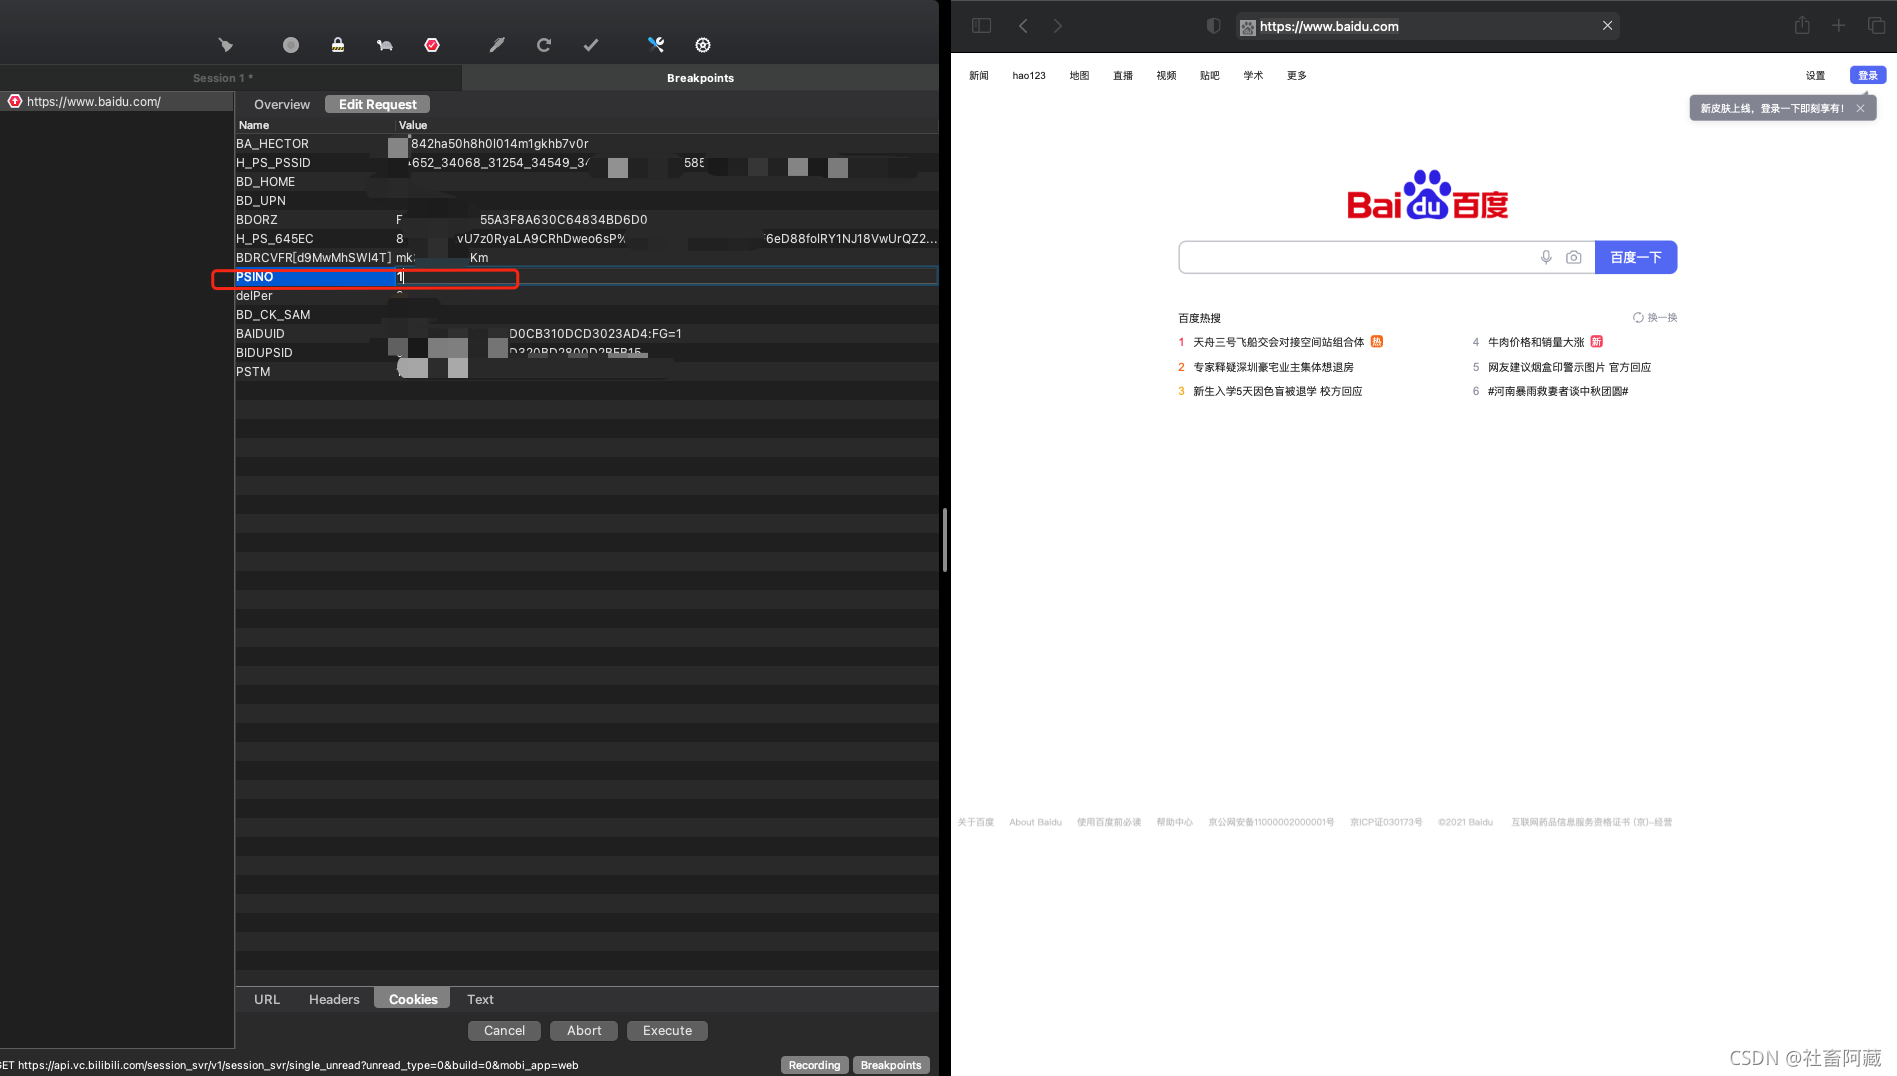The height and width of the screenshot is (1076, 1897).
Task: Open the Safari share menu
Action: [x=1802, y=25]
